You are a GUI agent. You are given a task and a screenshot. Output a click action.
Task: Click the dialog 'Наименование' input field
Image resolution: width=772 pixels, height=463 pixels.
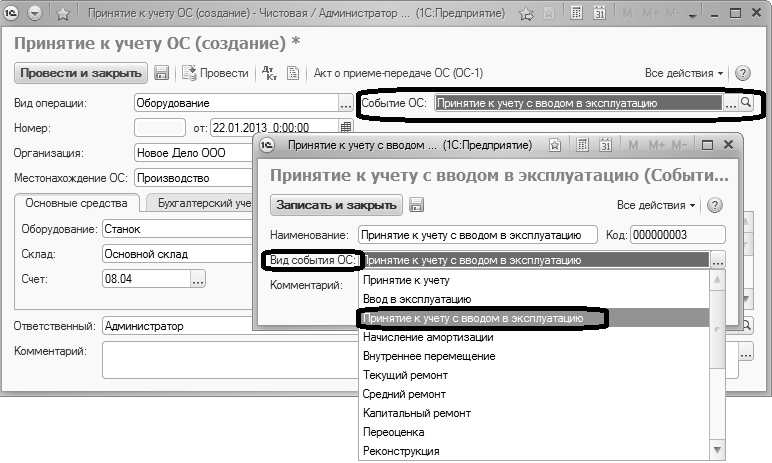point(478,235)
